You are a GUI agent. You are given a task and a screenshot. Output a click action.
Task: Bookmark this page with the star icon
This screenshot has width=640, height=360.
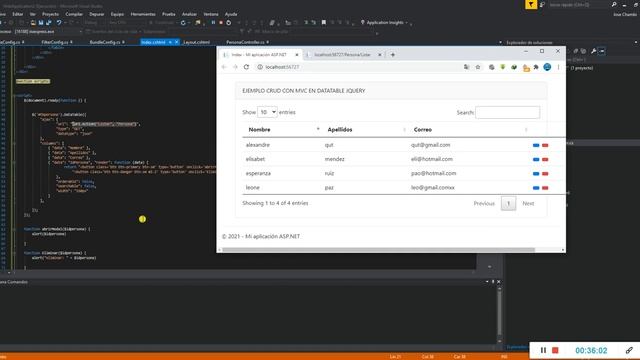(478, 67)
